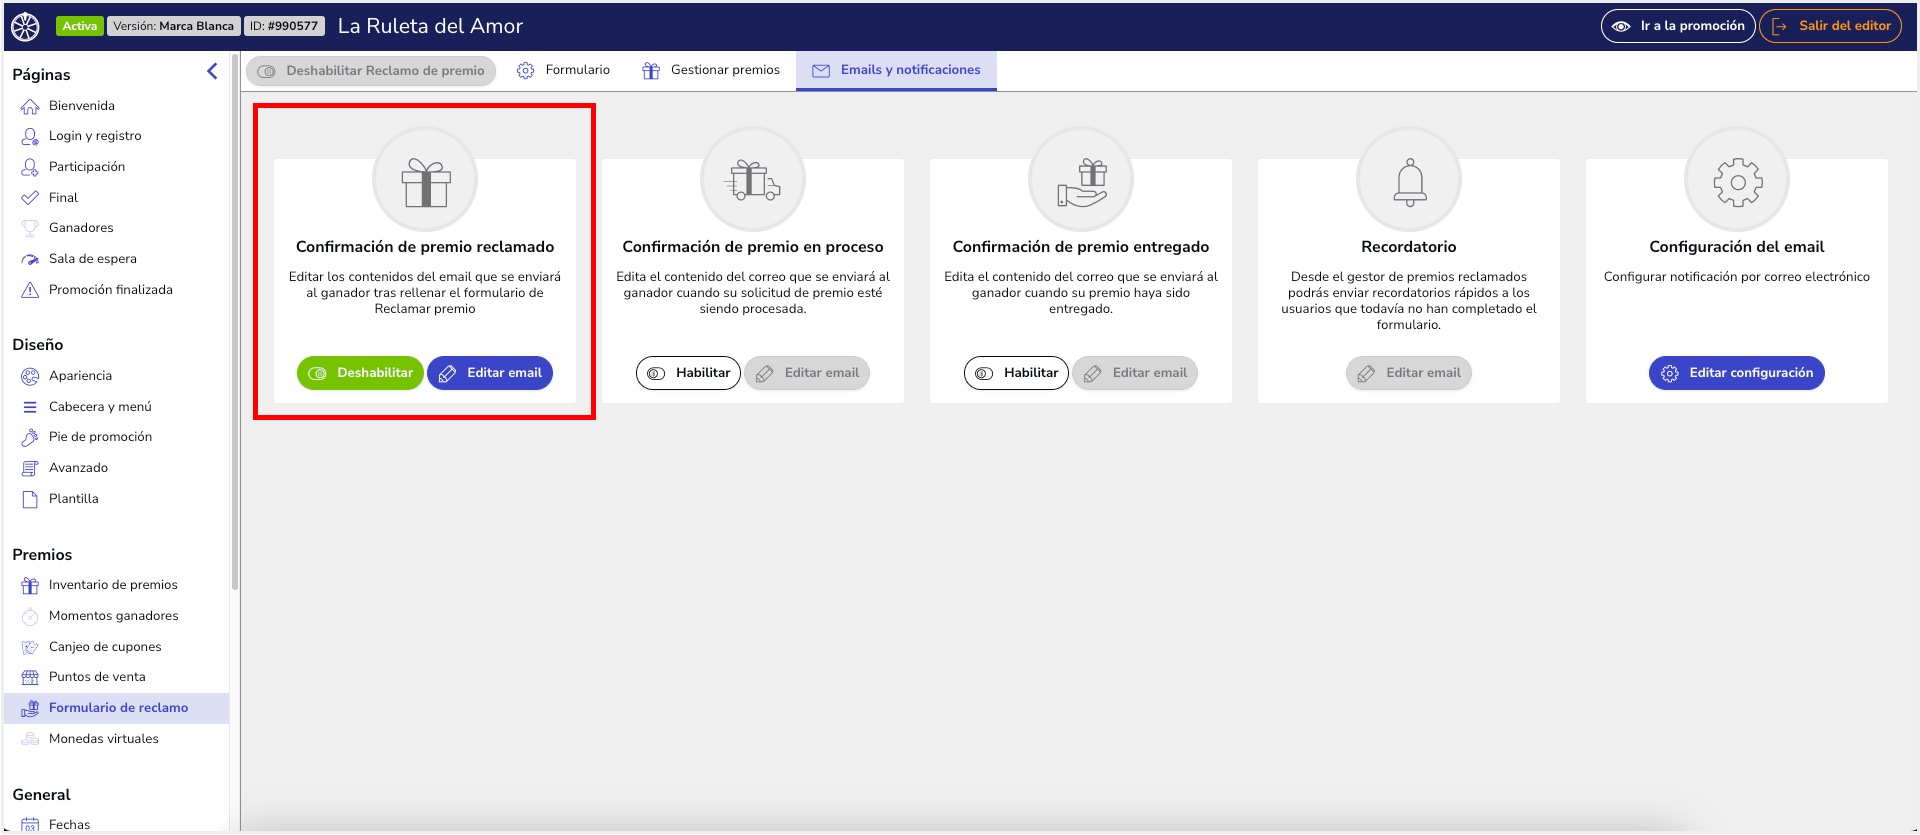
Task: Click the Ganadores trophy icon
Action: click(x=30, y=228)
